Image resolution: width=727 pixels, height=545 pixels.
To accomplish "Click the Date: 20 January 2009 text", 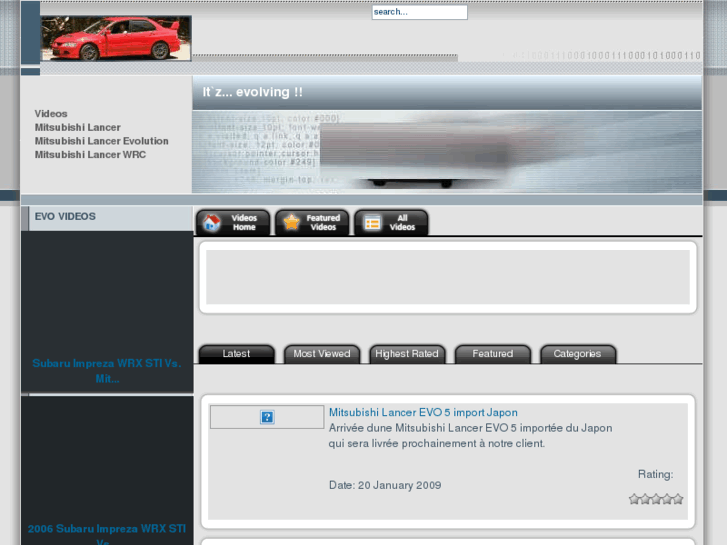I will 385,485.
